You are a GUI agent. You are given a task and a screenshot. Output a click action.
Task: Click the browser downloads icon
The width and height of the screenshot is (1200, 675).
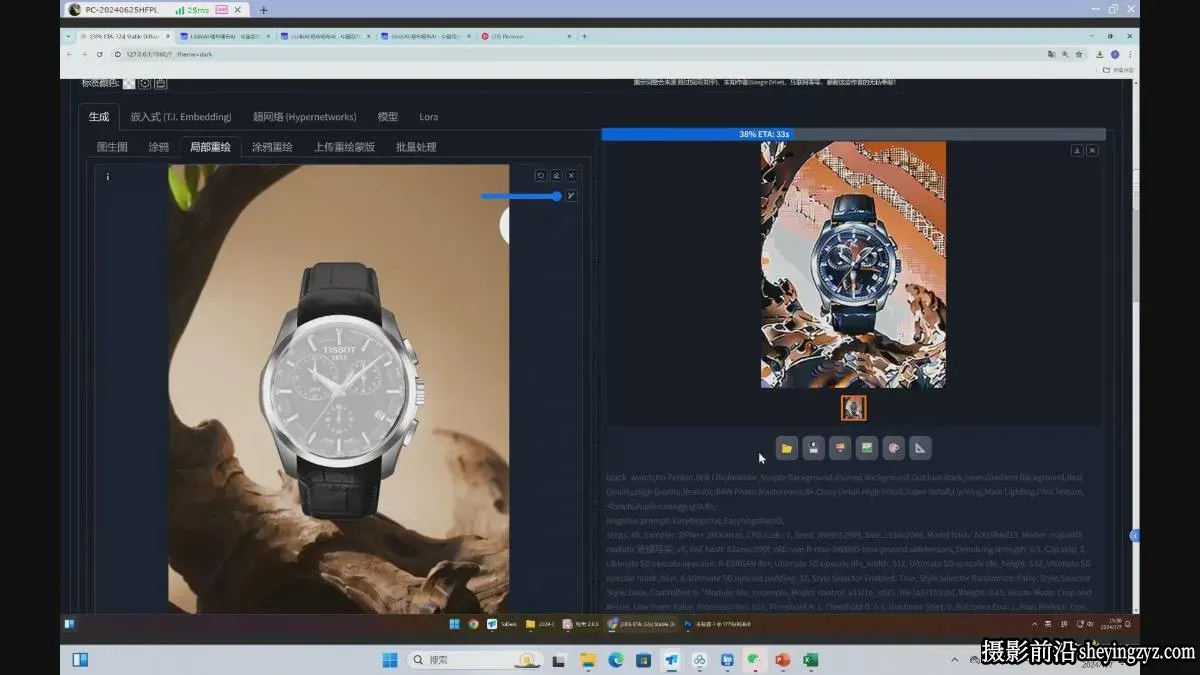click(x=1100, y=54)
